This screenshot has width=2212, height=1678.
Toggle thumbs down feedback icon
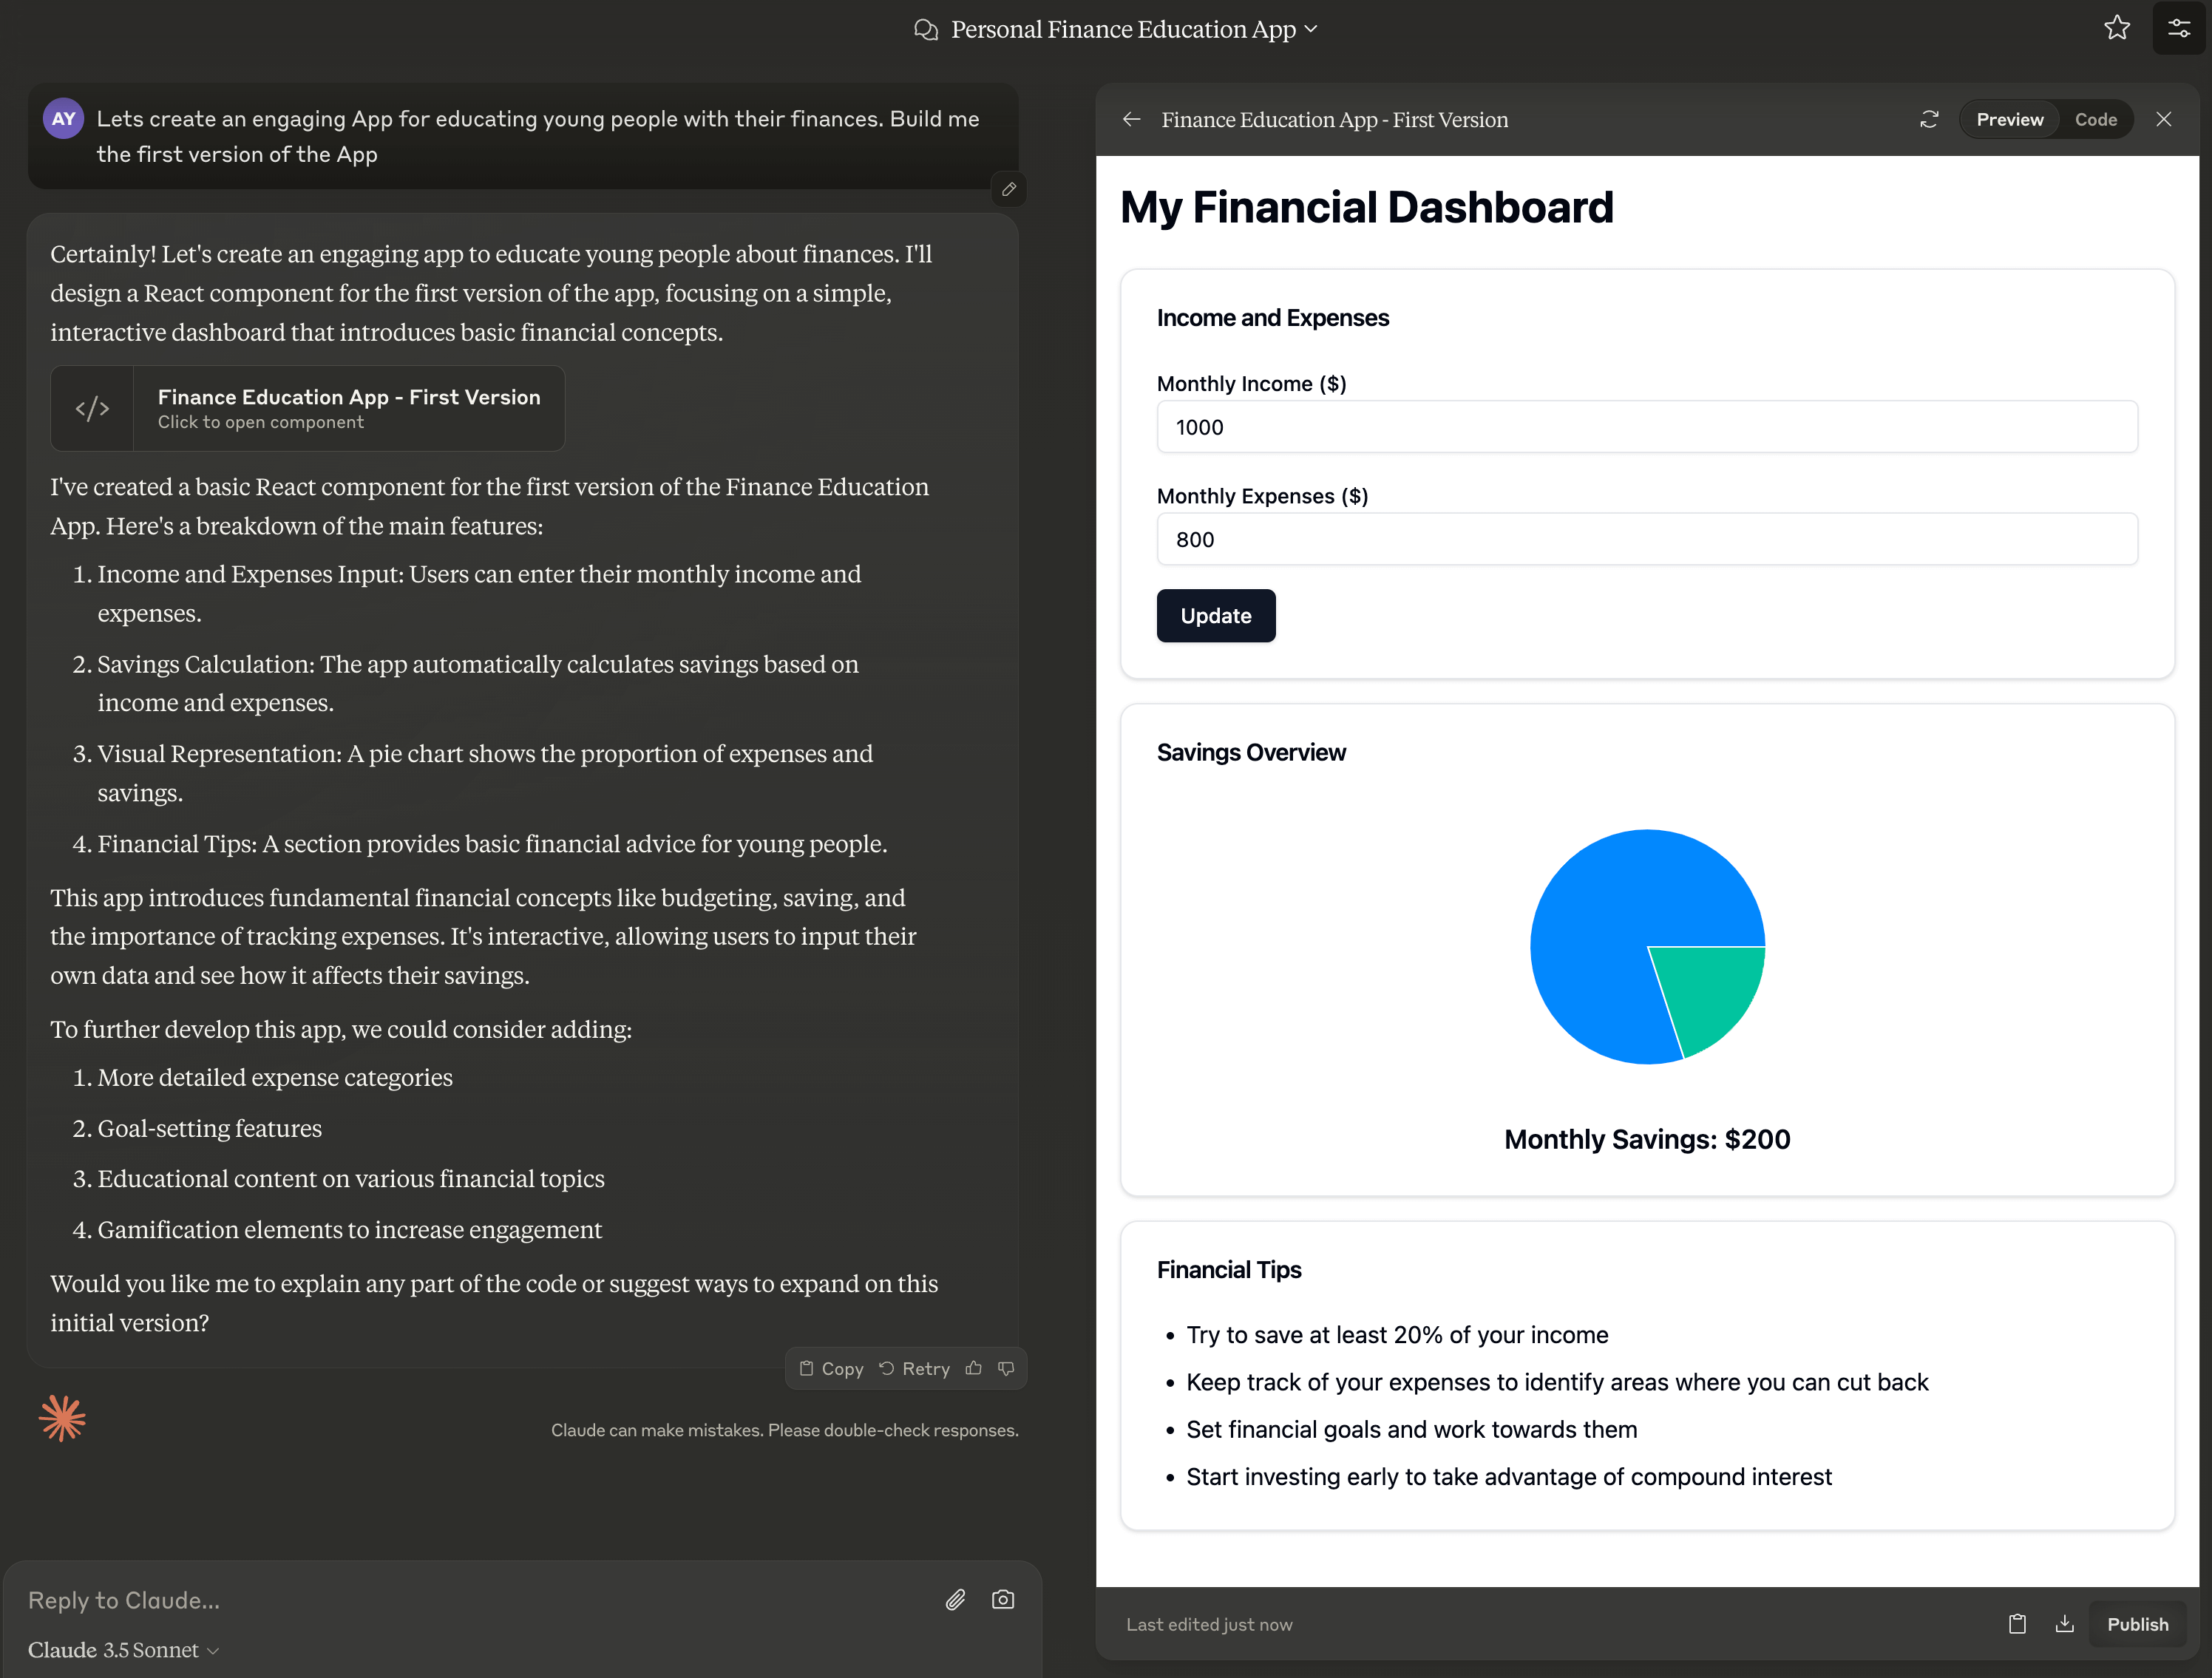1006,1368
